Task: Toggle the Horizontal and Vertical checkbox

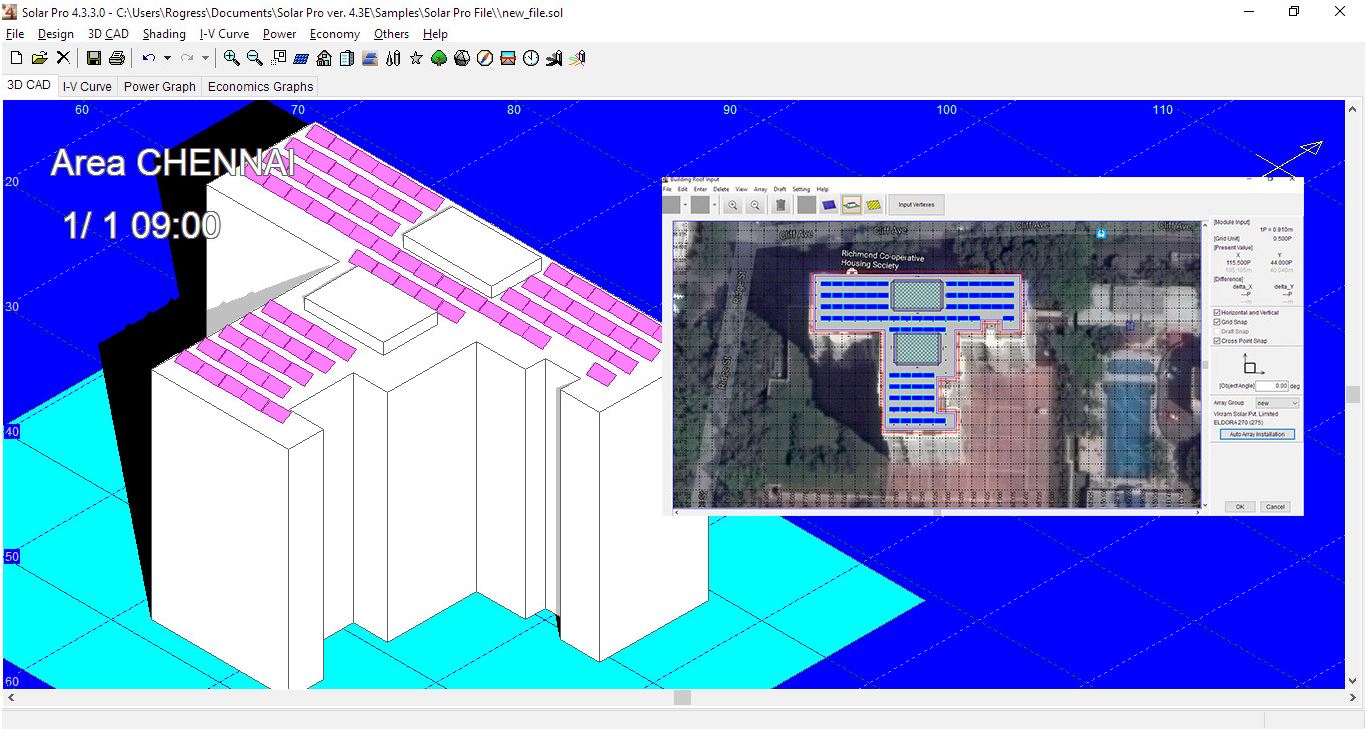Action: [1217, 313]
